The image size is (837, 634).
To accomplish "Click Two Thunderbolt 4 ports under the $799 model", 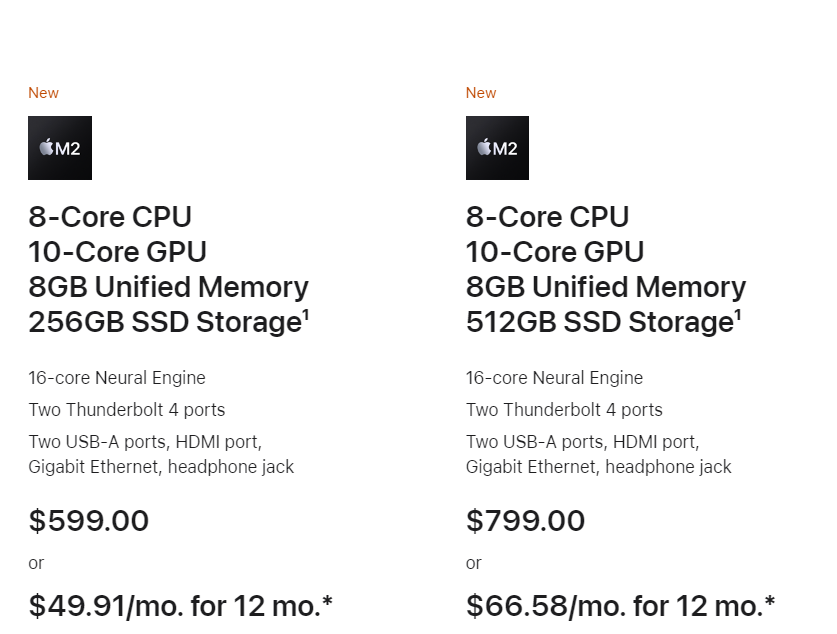I will tap(564, 410).
